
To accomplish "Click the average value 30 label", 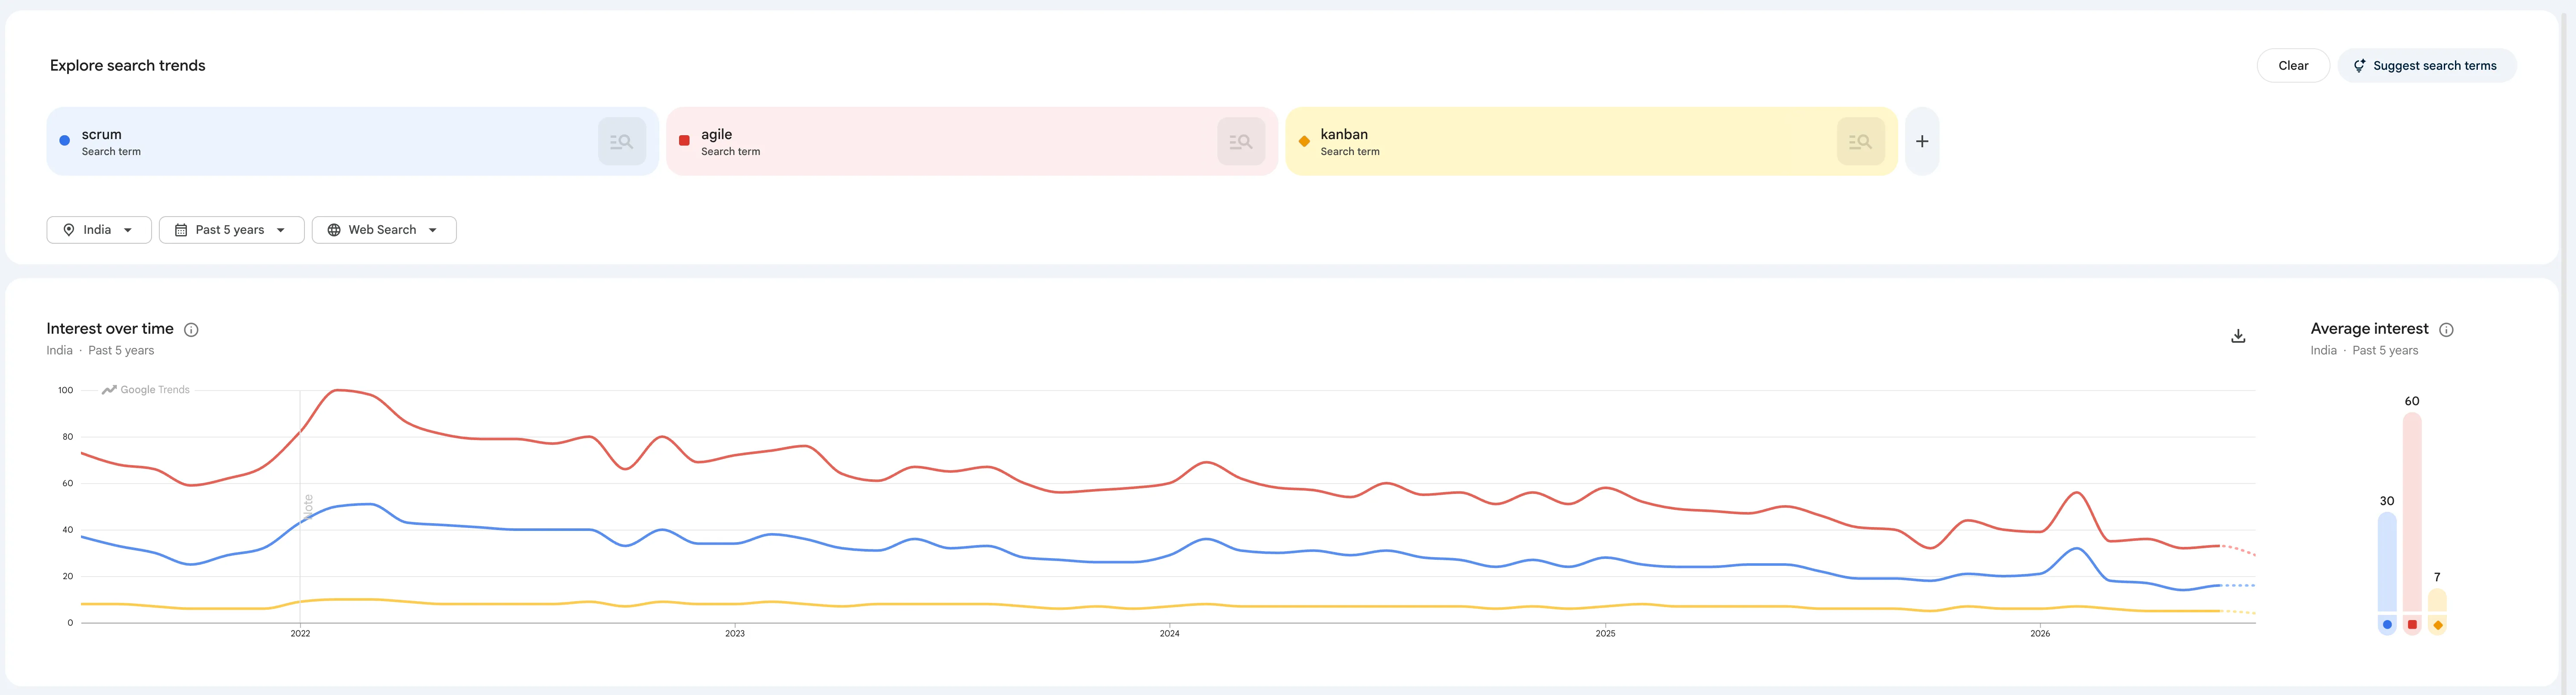I will click(x=2386, y=501).
